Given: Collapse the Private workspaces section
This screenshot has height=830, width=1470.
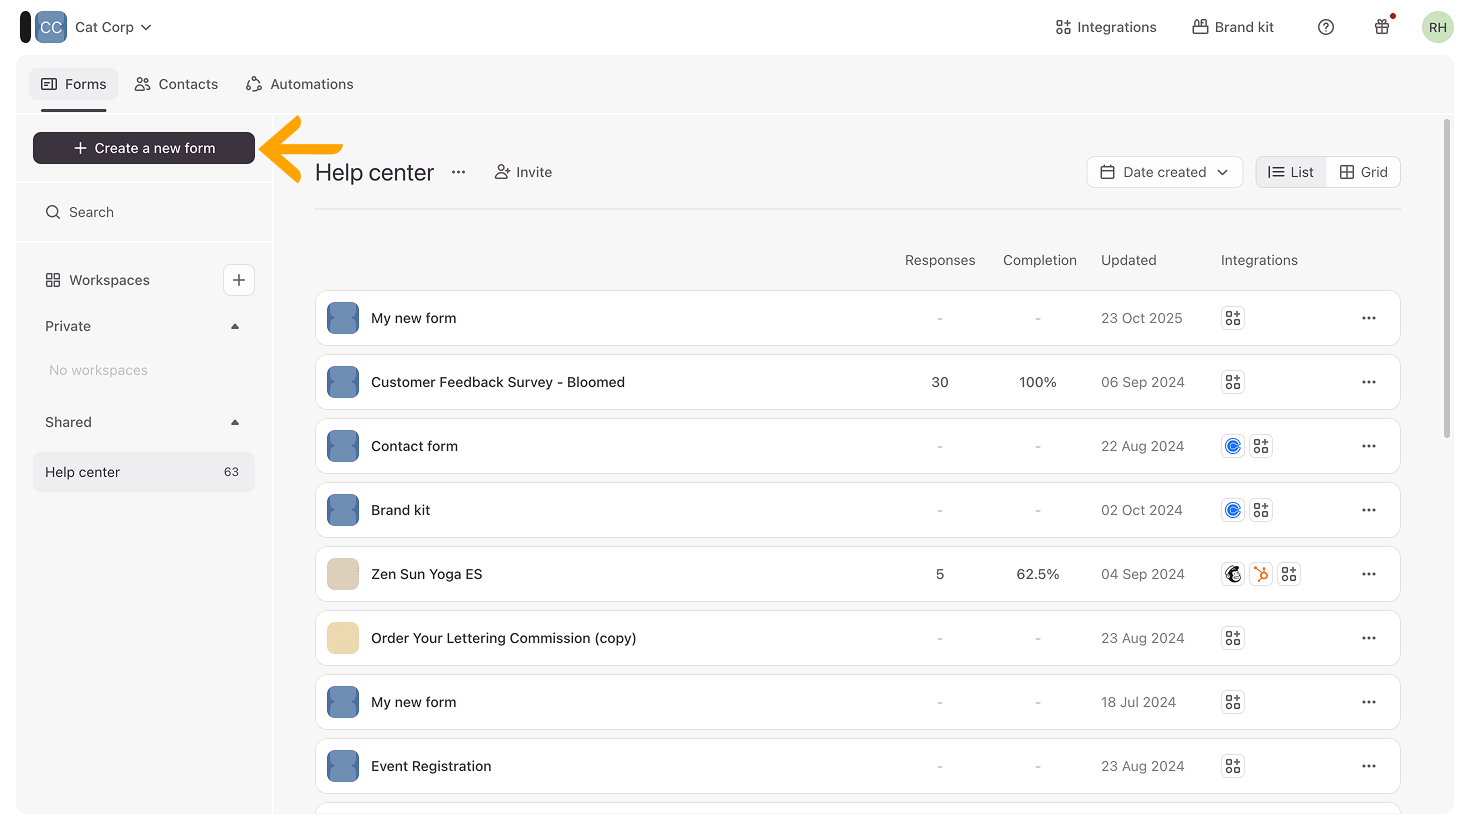Looking at the screenshot, I should click(235, 326).
